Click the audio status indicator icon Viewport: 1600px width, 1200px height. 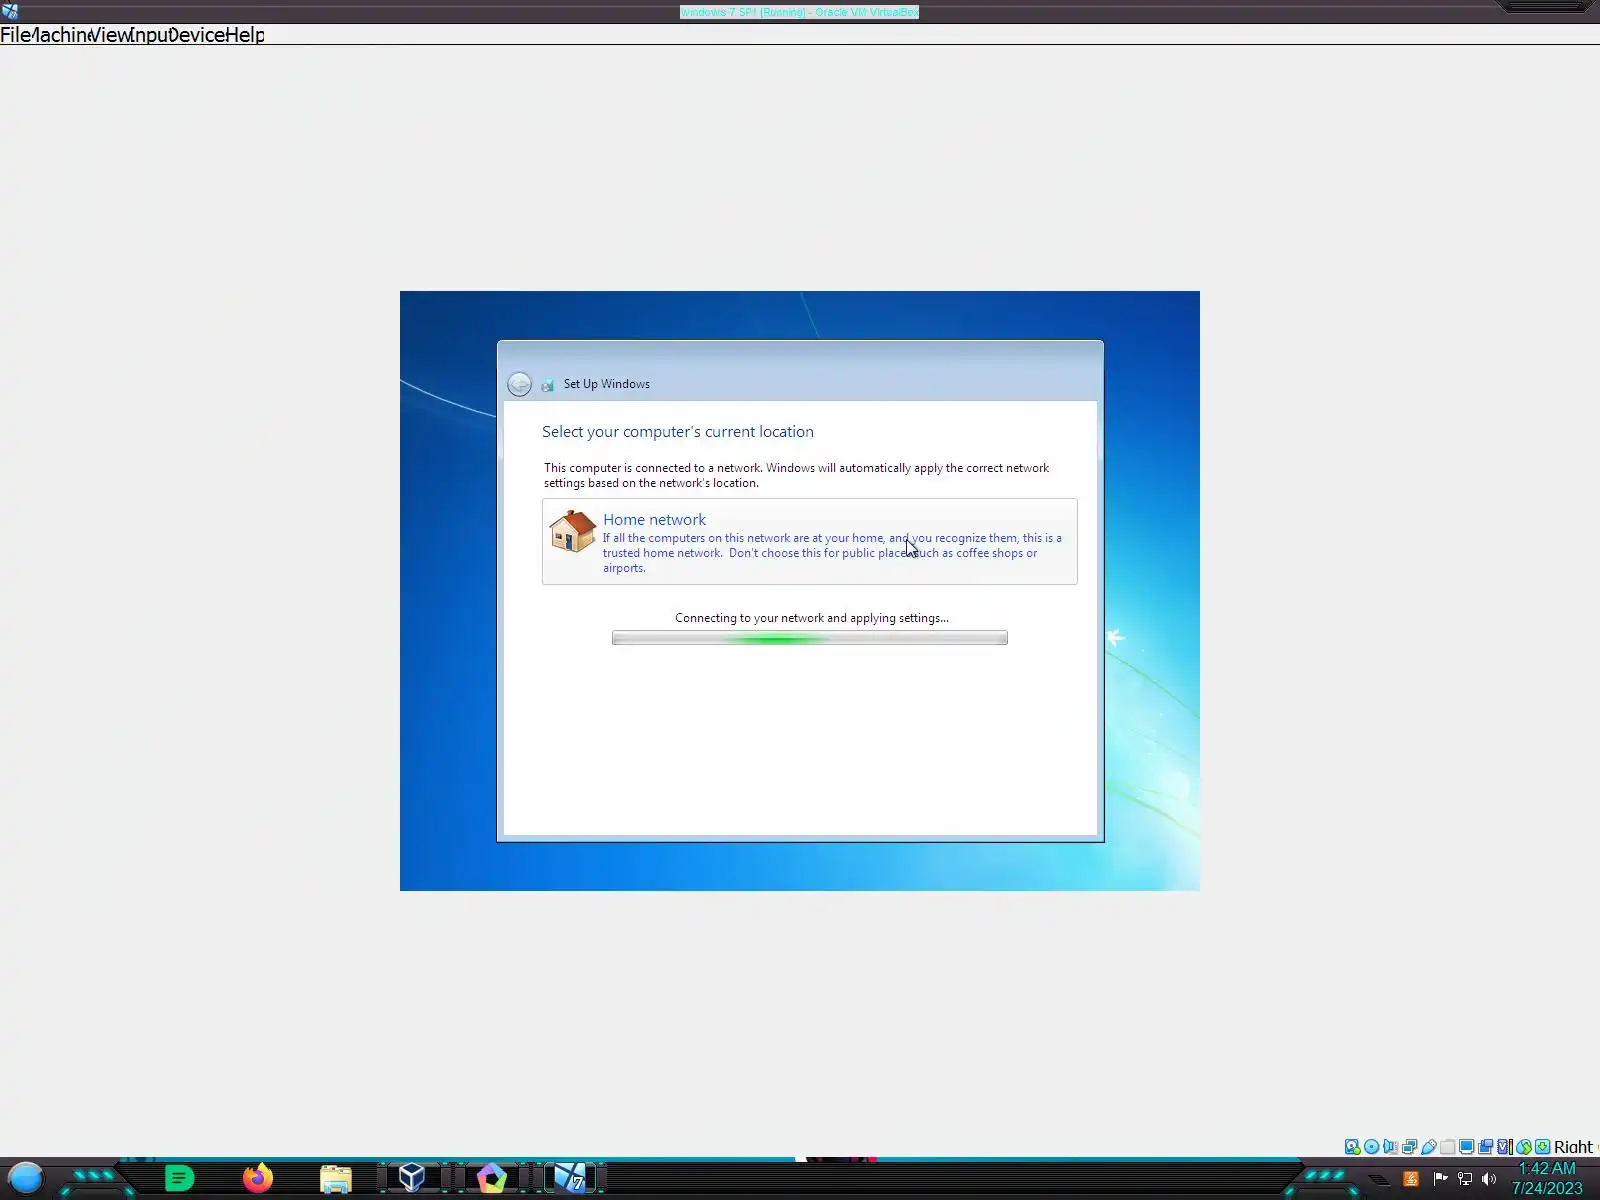click(x=1391, y=1147)
